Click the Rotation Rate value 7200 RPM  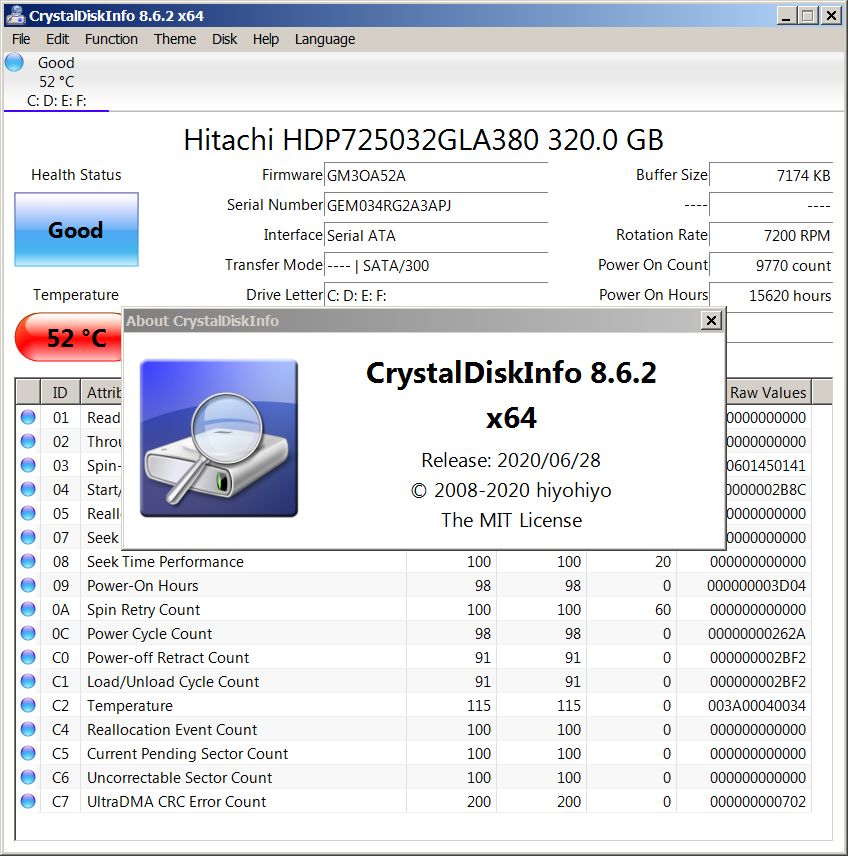(771, 236)
